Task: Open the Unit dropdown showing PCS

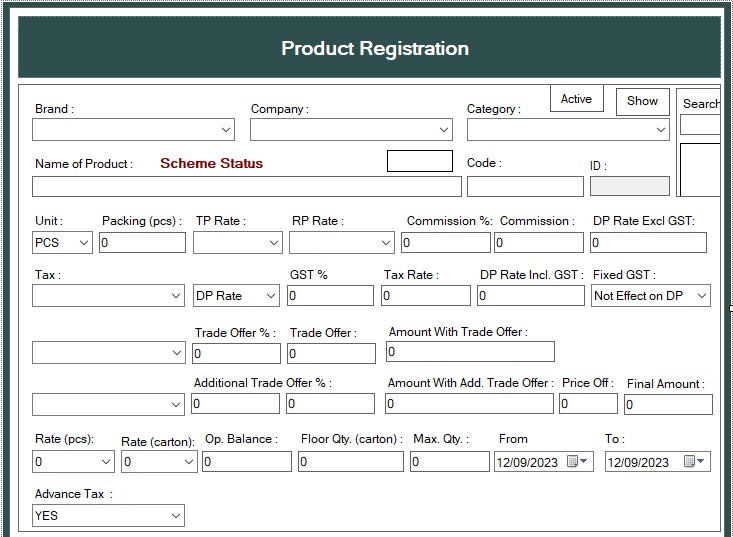Action: [x=83, y=243]
